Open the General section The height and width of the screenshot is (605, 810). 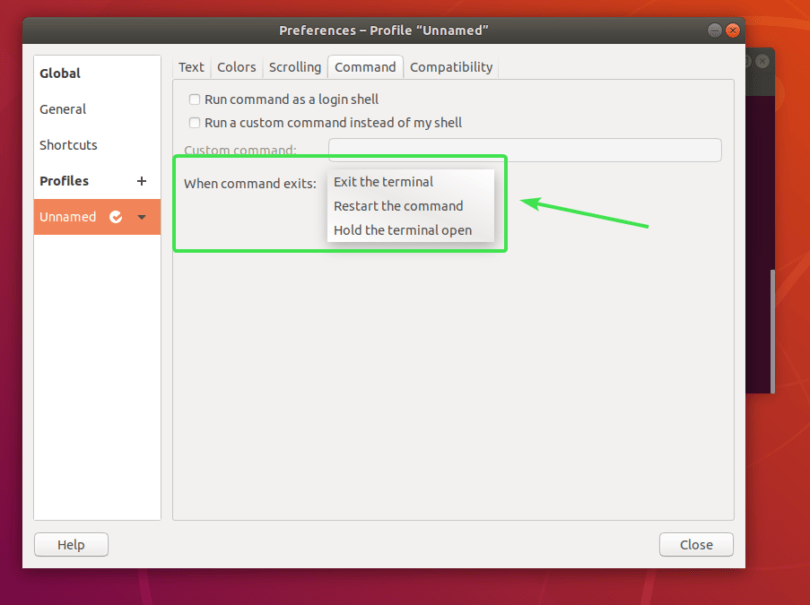coord(63,109)
